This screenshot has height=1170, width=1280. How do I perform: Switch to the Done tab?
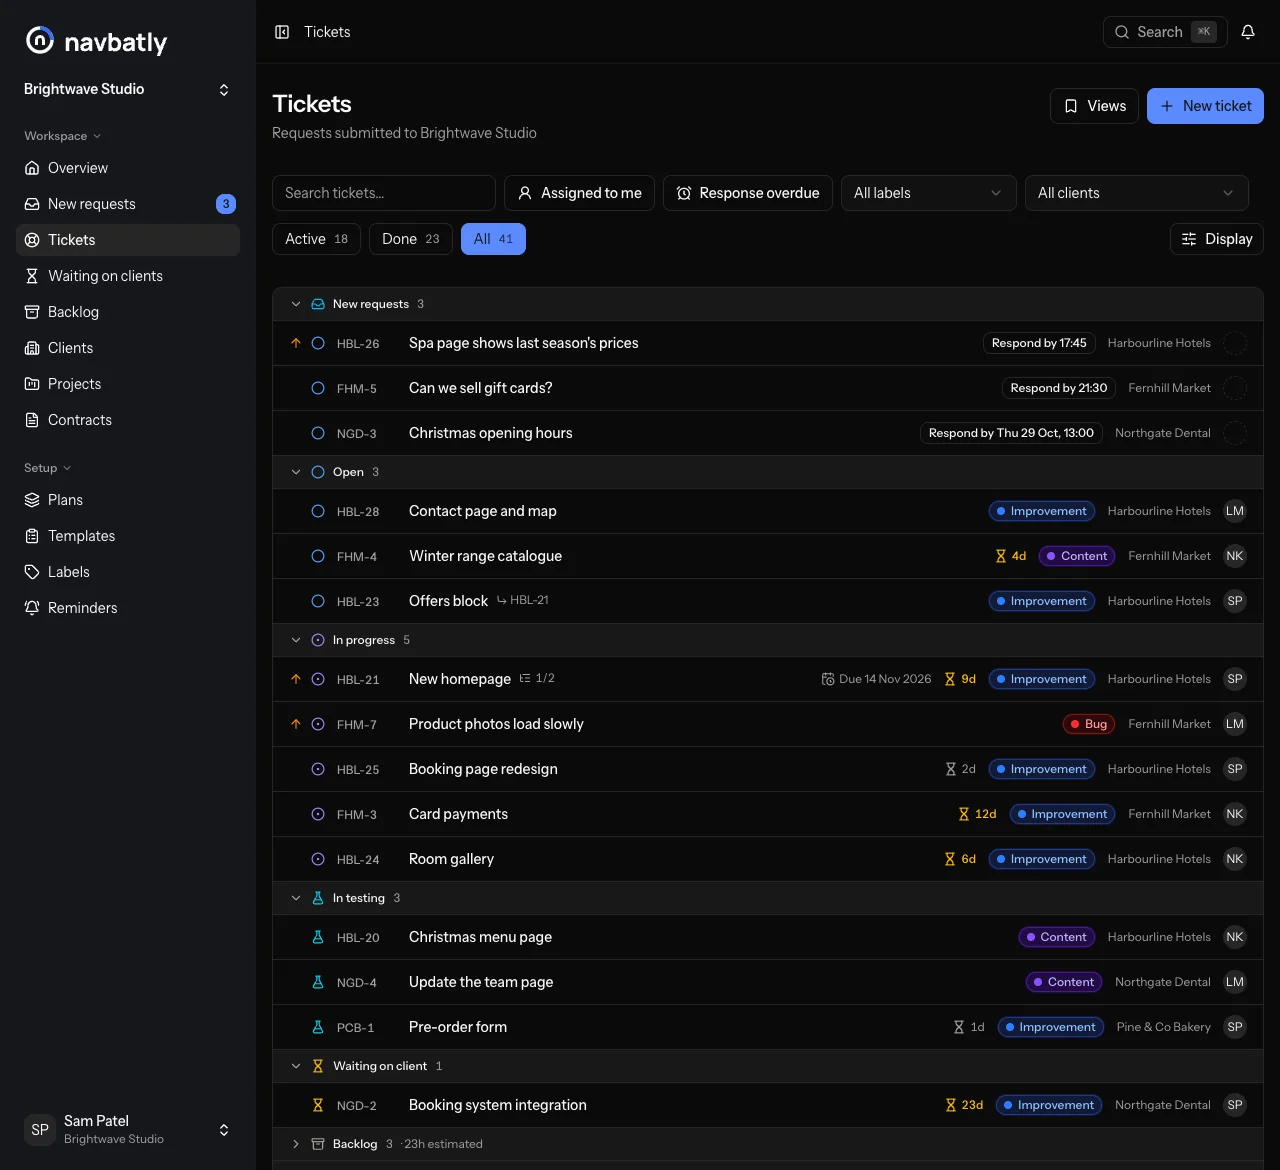(x=411, y=239)
